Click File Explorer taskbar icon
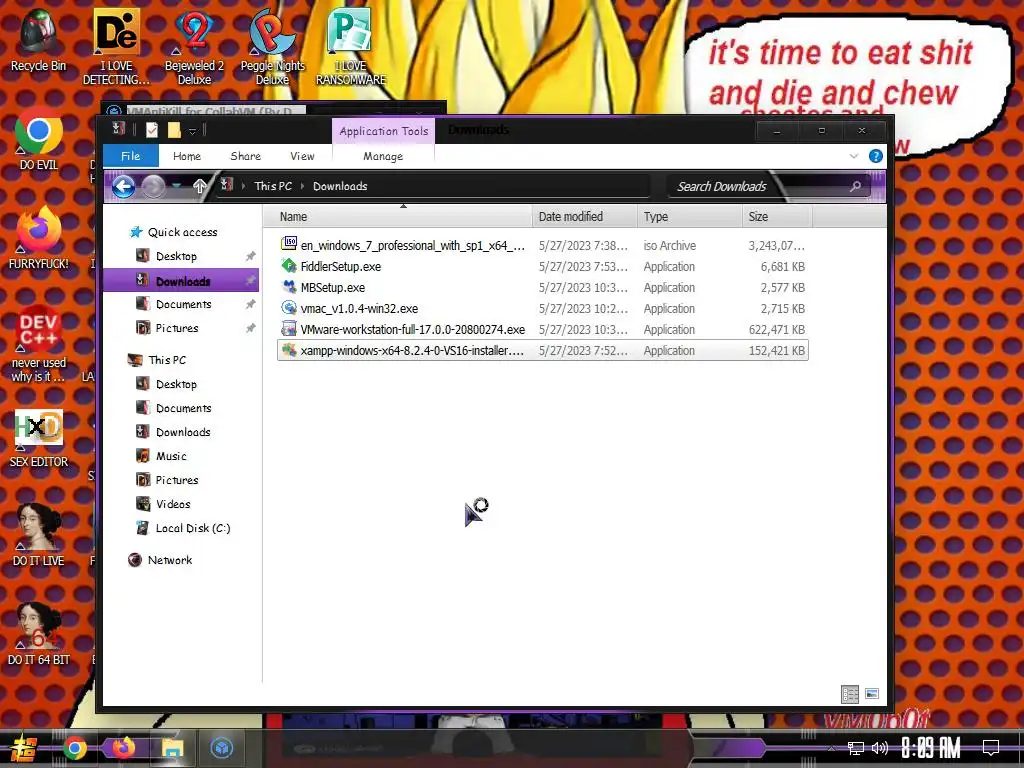Viewport: 1024px width, 768px height. 172,748
